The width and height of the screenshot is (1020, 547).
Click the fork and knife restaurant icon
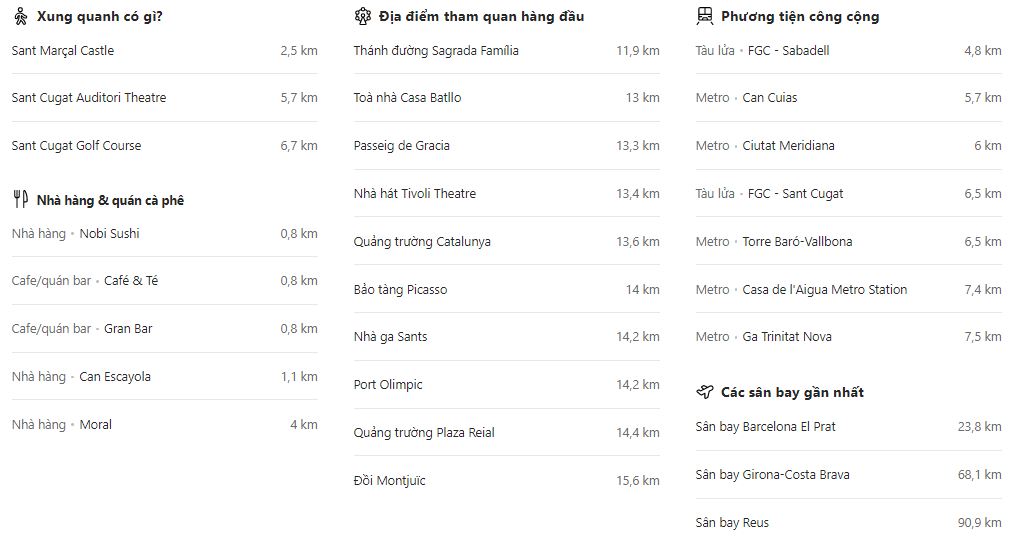pyautogui.click(x=20, y=200)
